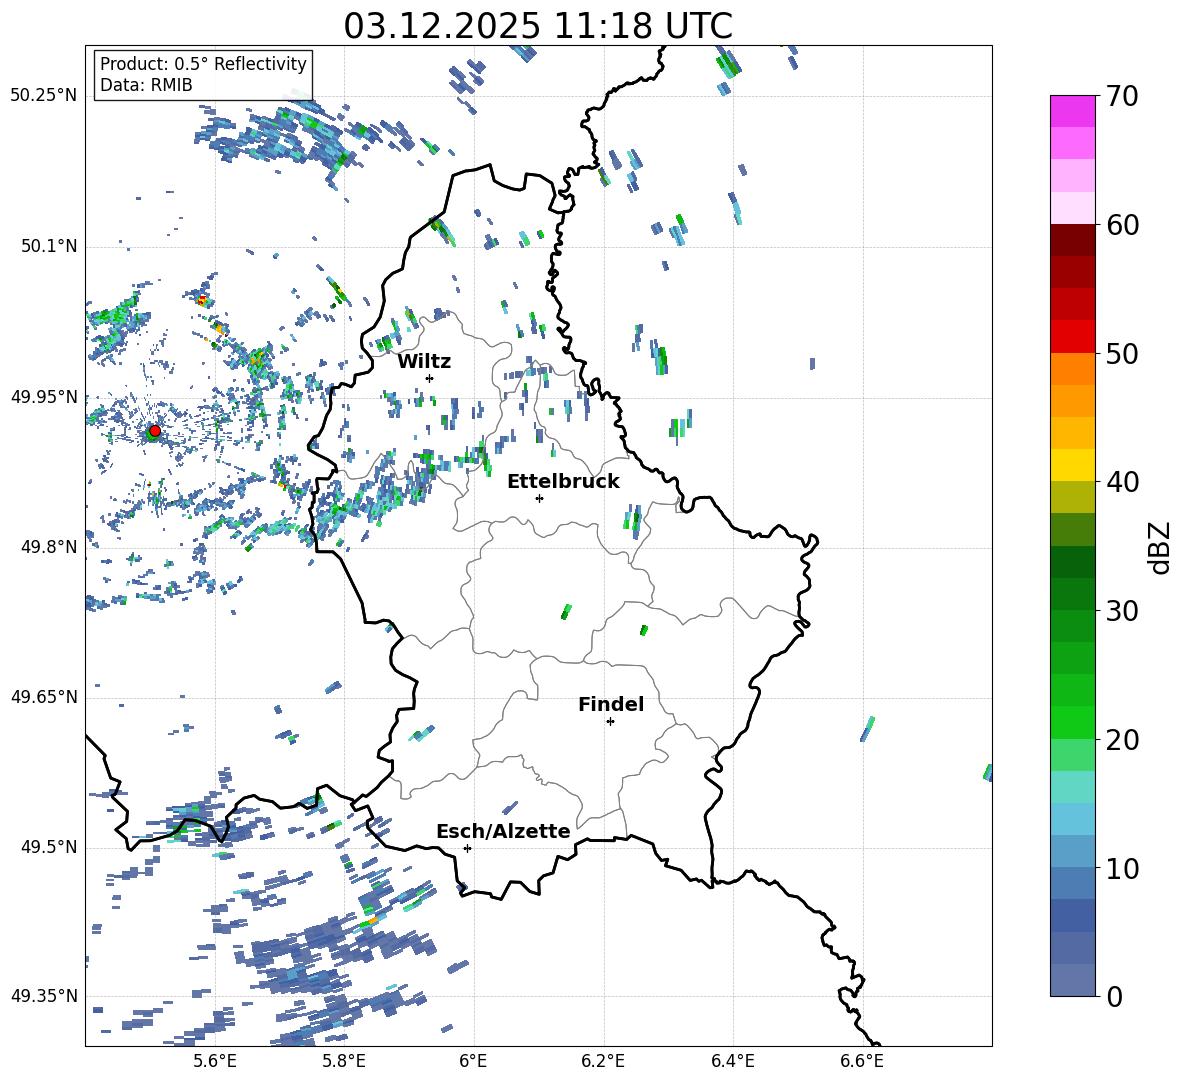
Task: Click the Ettelbruck station cross marker
Action: (539, 498)
